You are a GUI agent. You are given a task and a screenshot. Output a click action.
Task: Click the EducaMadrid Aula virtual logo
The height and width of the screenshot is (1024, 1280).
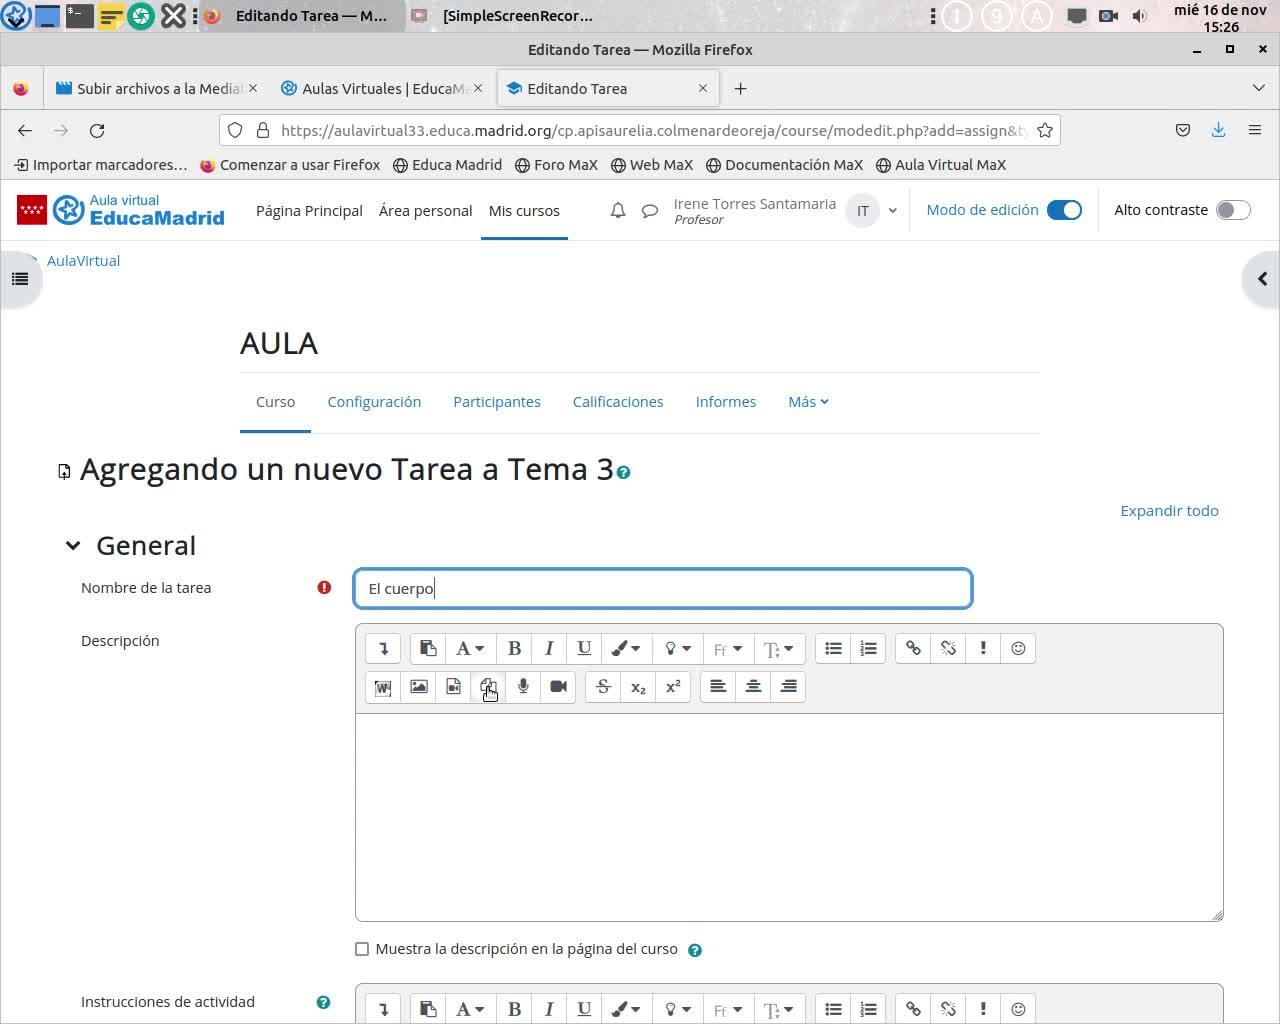121,210
